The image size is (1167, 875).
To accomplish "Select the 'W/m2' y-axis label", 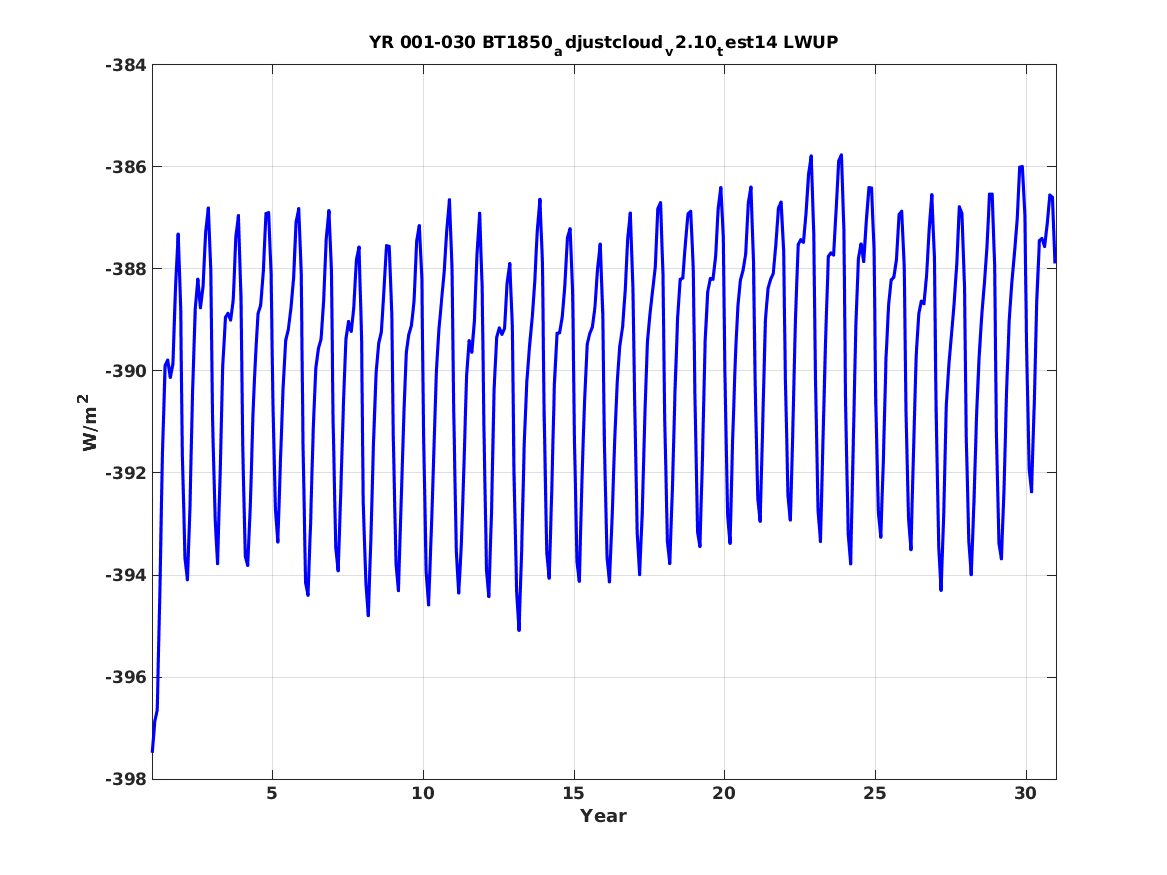I will click(89, 423).
